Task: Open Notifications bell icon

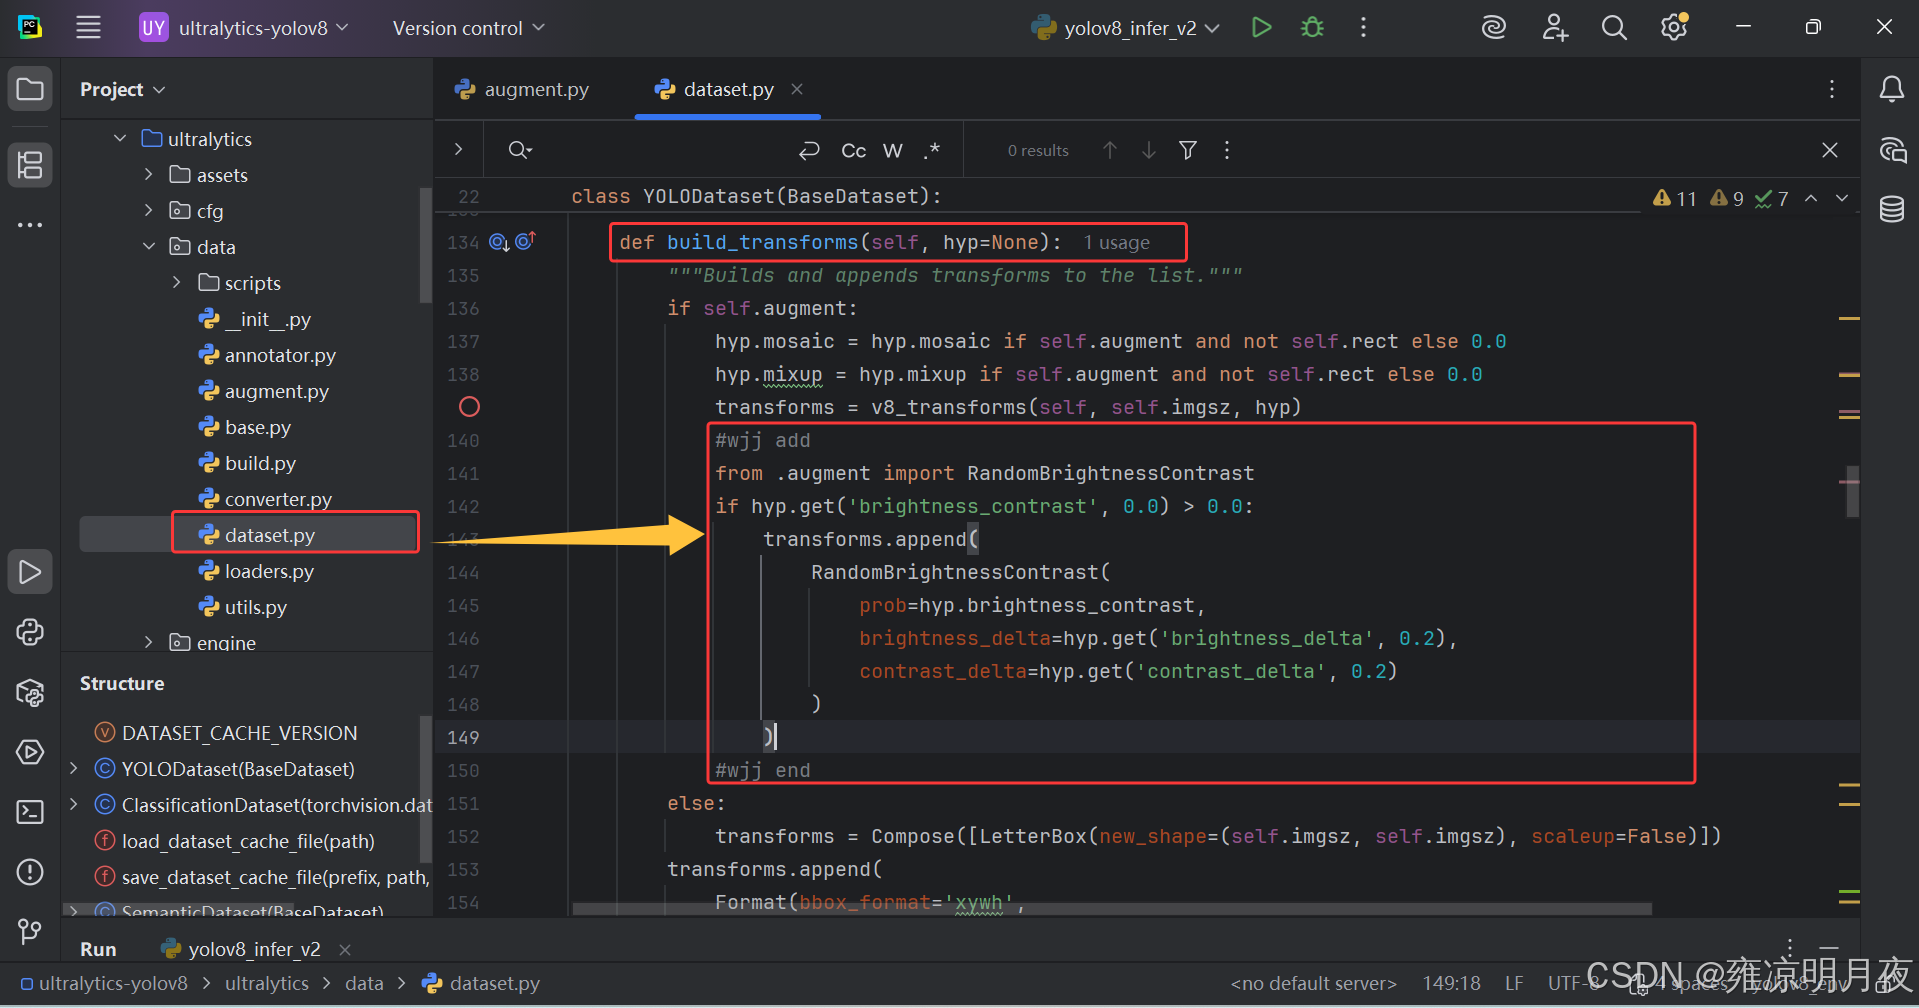Action: point(1891,89)
